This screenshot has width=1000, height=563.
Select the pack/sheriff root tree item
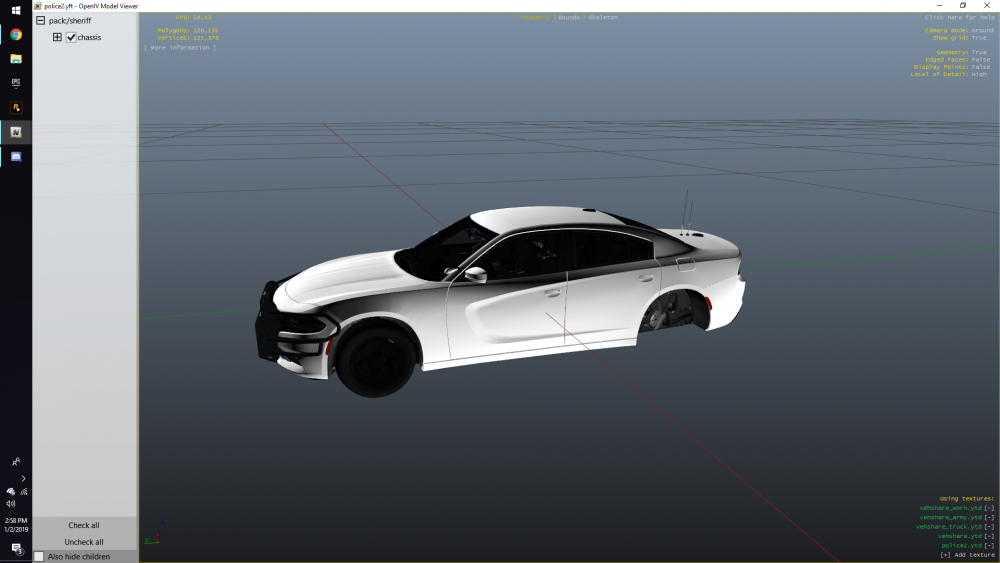(x=70, y=20)
